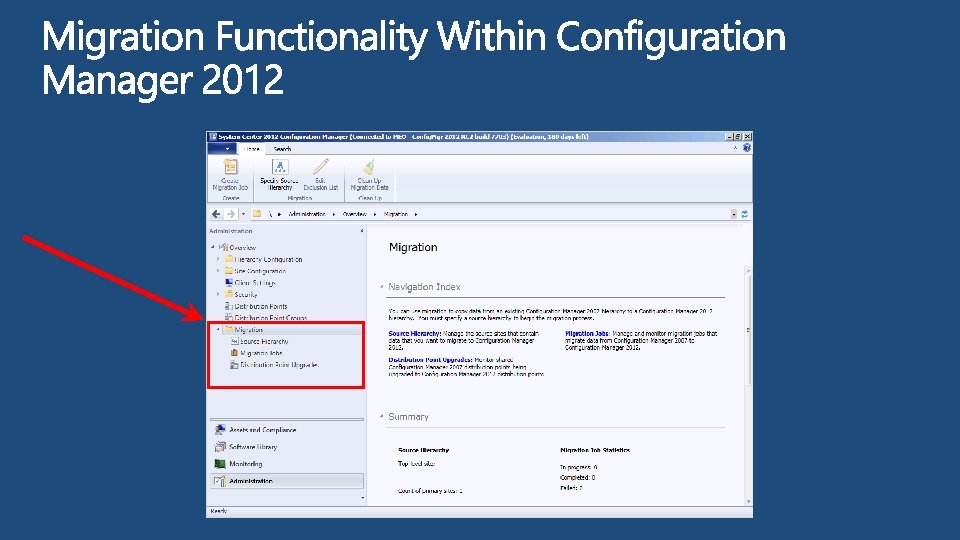960x540 pixels.
Task: Open the Distribution Point Upgrades link
Action: click(430, 360)
